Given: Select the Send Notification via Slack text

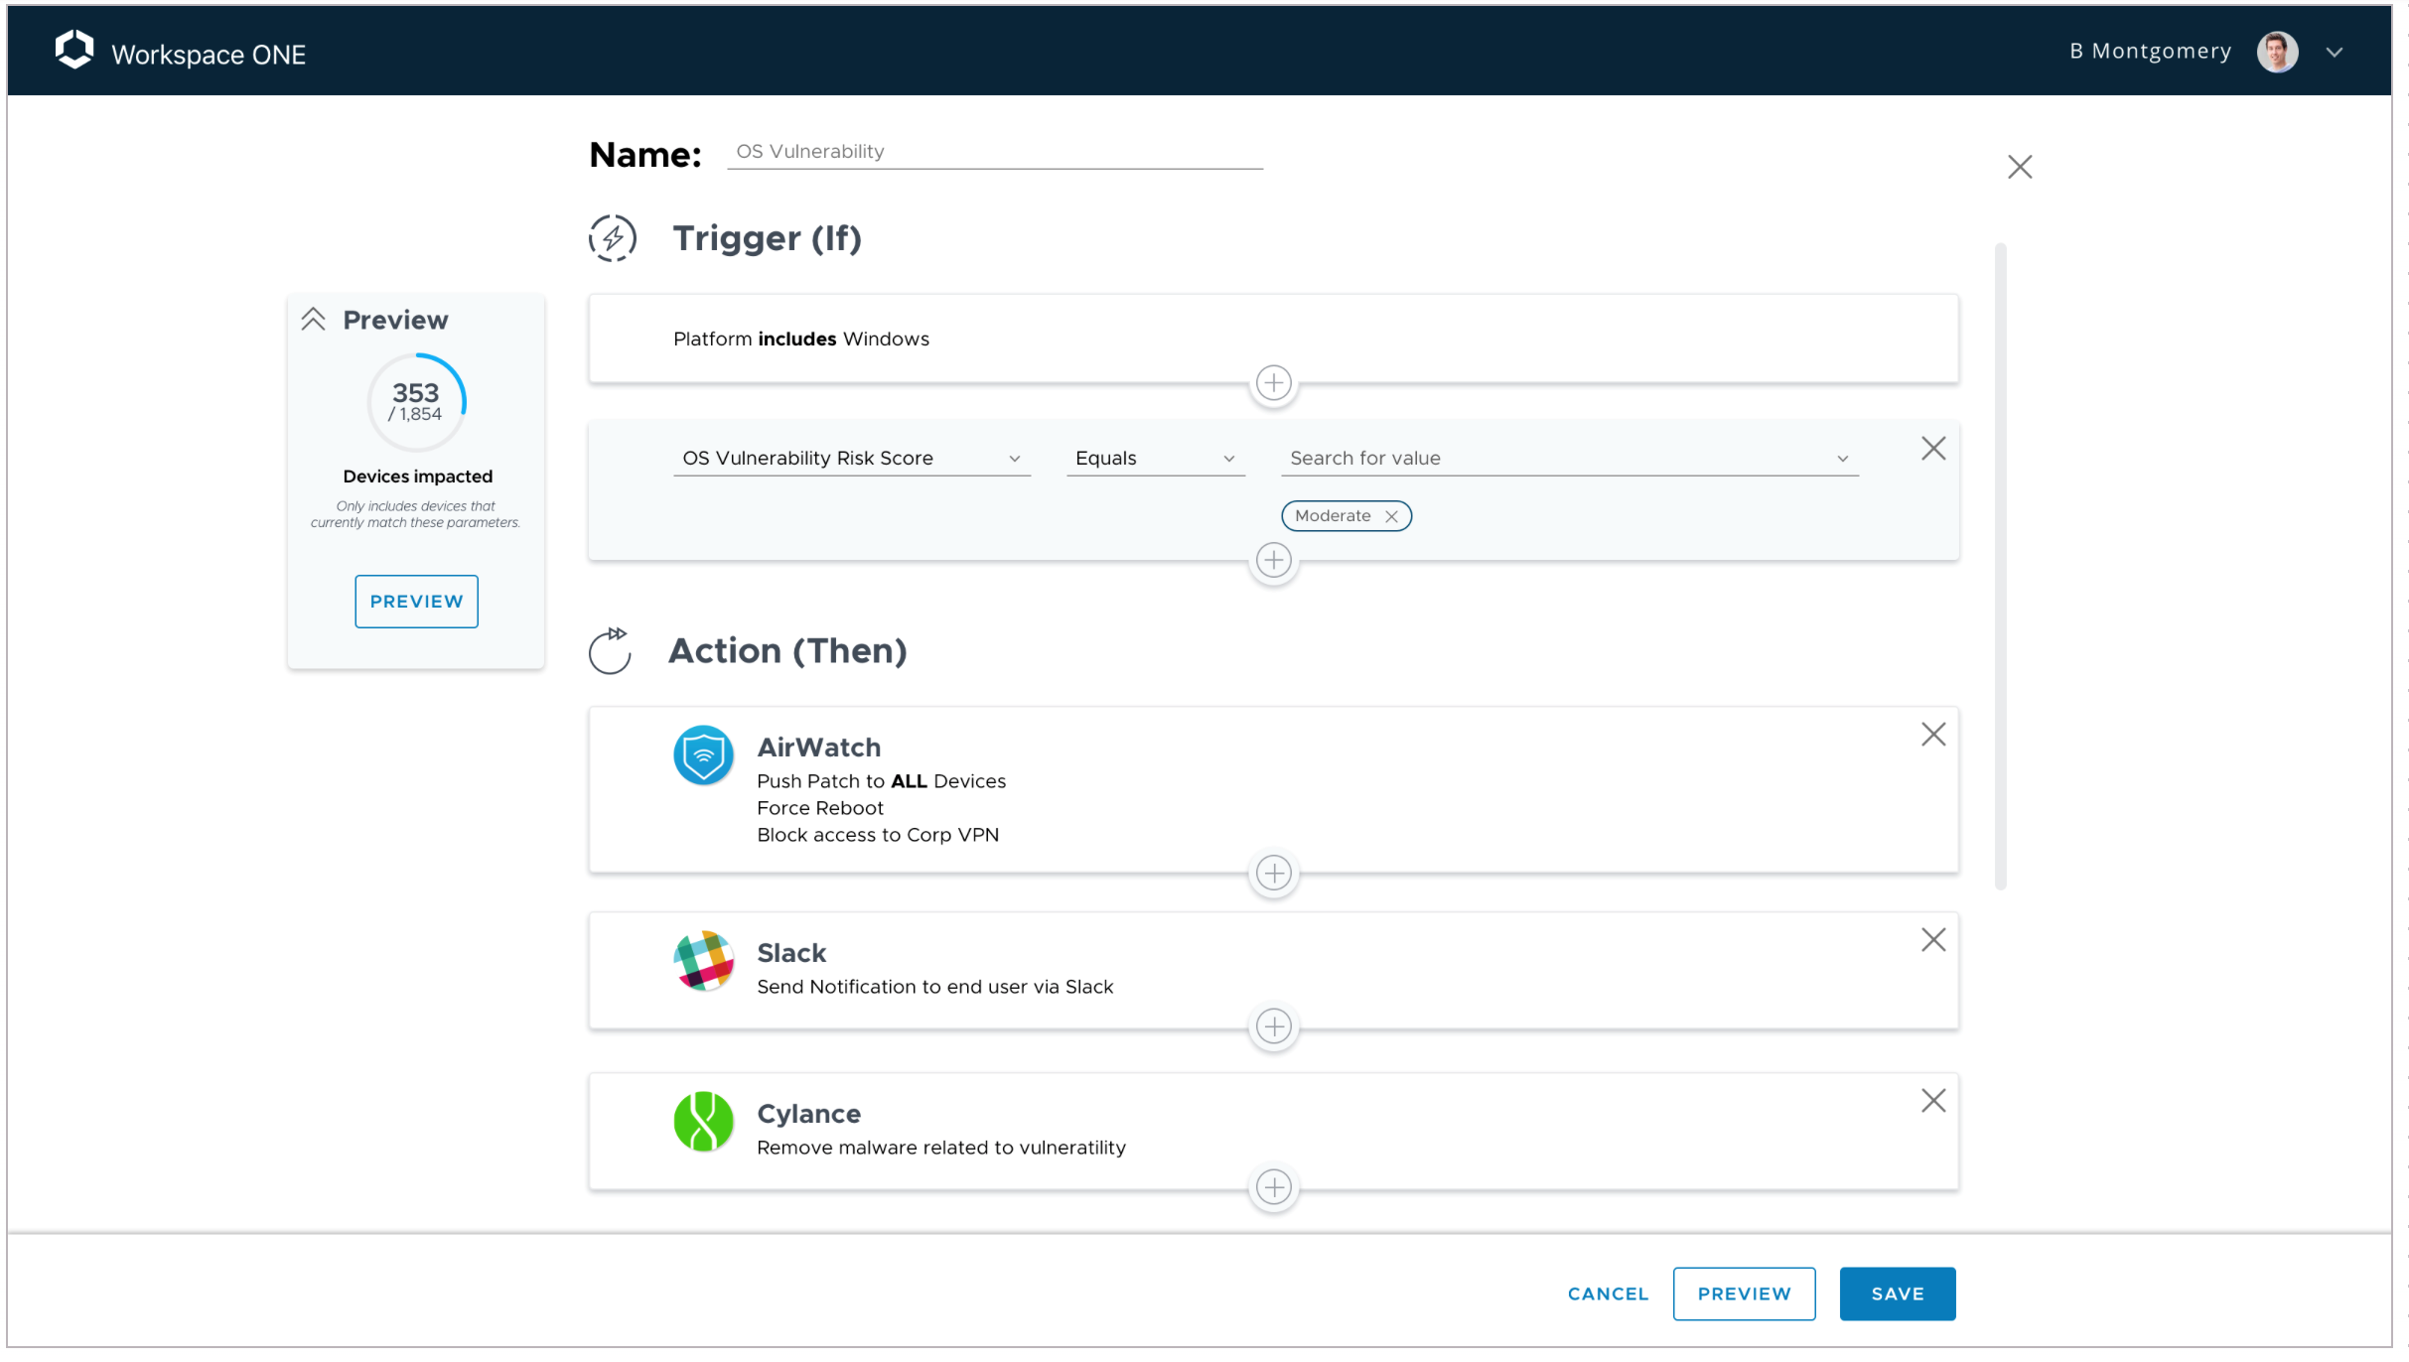Looking at the screenshot, I should [934, 987].
